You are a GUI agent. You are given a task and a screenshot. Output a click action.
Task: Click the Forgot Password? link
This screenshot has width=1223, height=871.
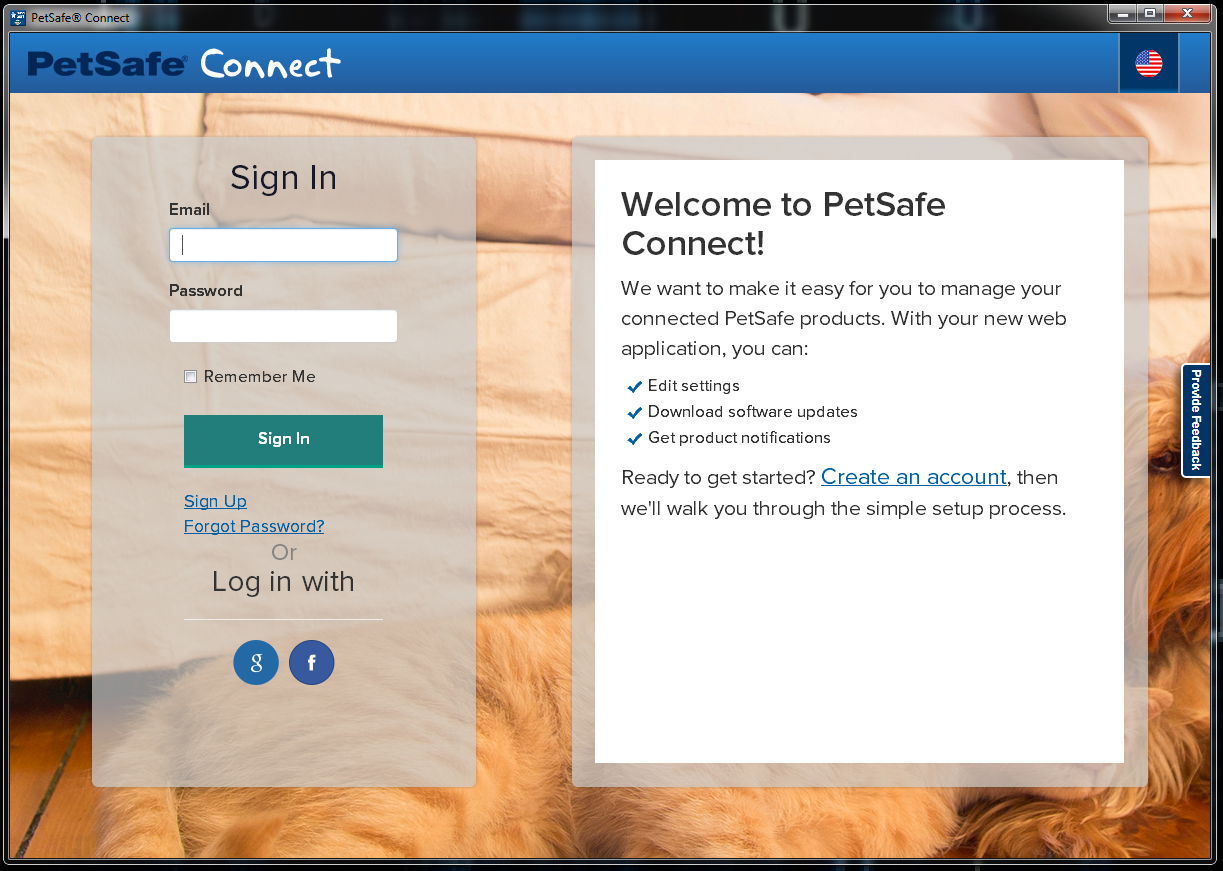point(254,526)
